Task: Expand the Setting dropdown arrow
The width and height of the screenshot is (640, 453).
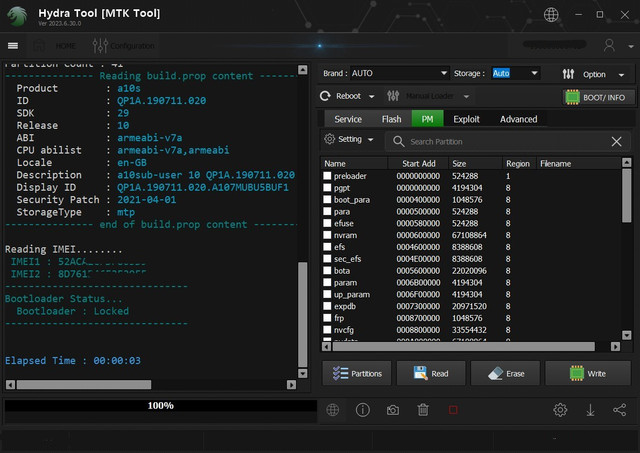Action: coord(370,140)
